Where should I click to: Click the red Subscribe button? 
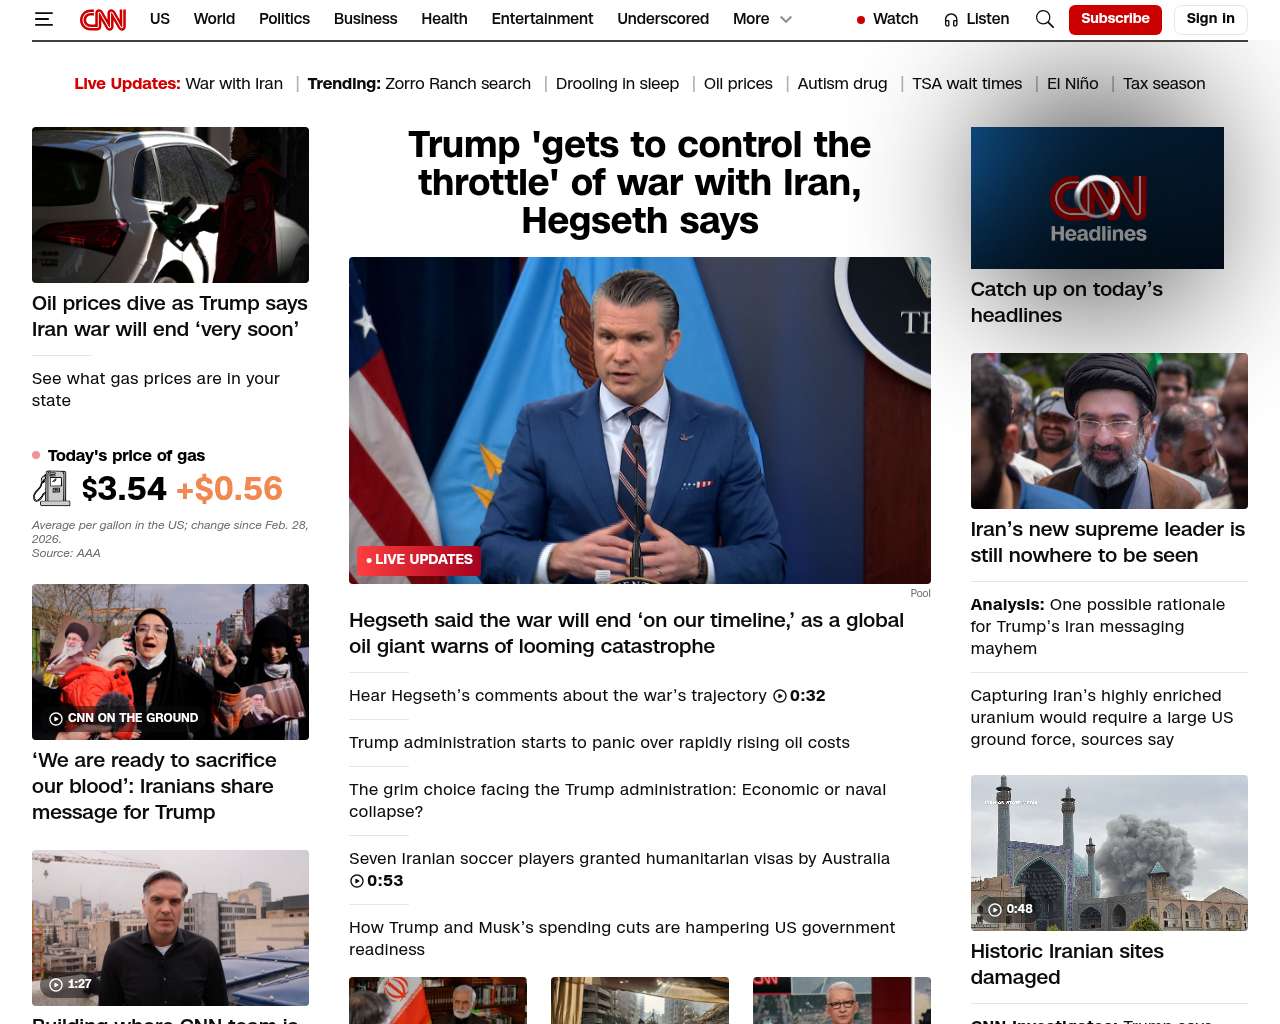point(1114,19)
